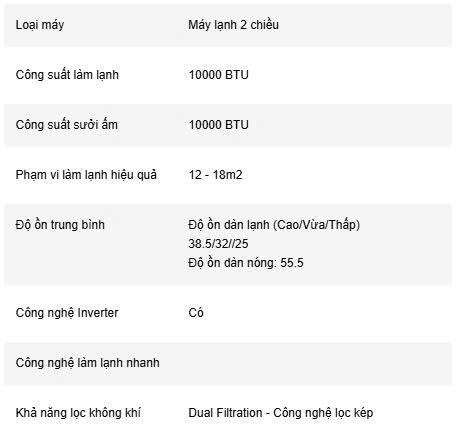Screen dimensions: 456x441
Task: Select 'Dual Filtration - Công nghệ lọc kép' text
Action: click(x=281, y=413)
